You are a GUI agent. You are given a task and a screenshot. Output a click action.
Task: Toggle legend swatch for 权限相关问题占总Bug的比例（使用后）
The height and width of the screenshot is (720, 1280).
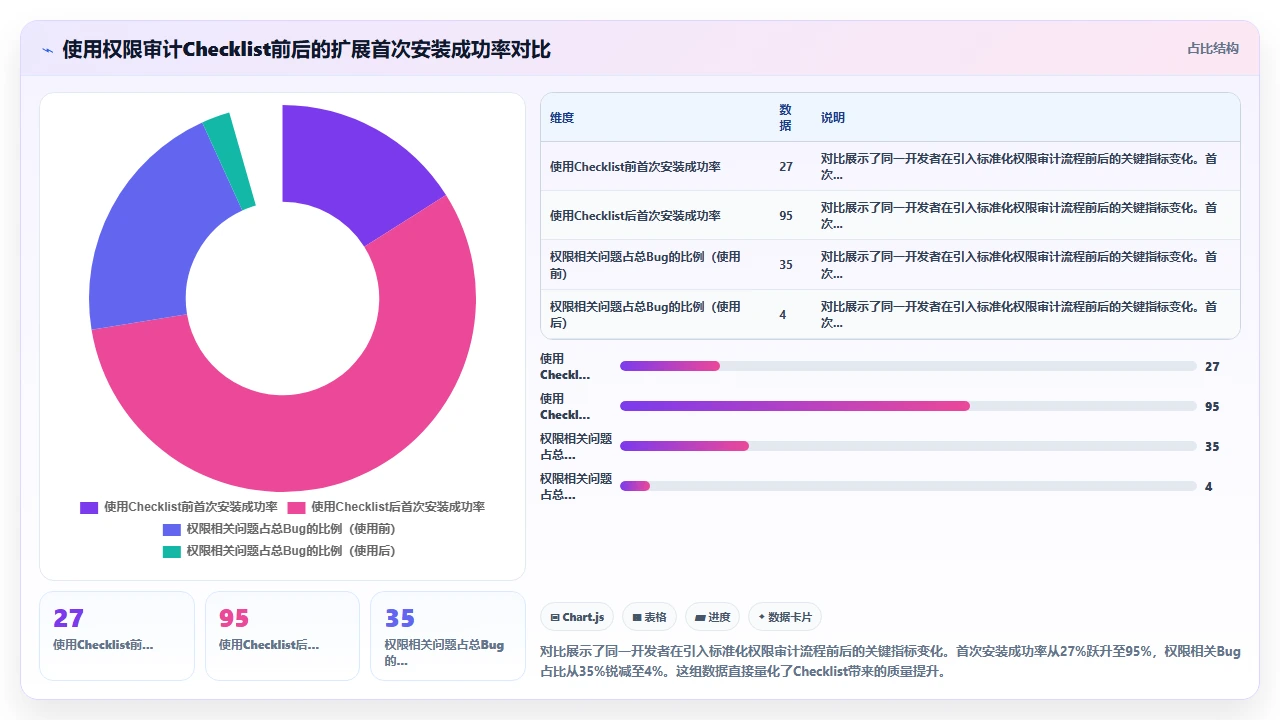coord(172,552)
